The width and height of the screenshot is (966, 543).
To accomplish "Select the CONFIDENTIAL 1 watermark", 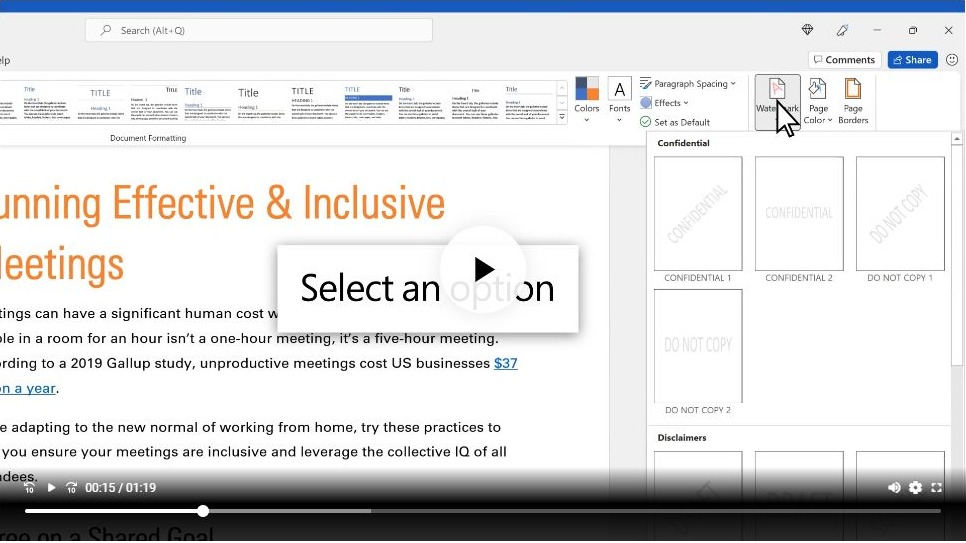I will tap(697, 219).
